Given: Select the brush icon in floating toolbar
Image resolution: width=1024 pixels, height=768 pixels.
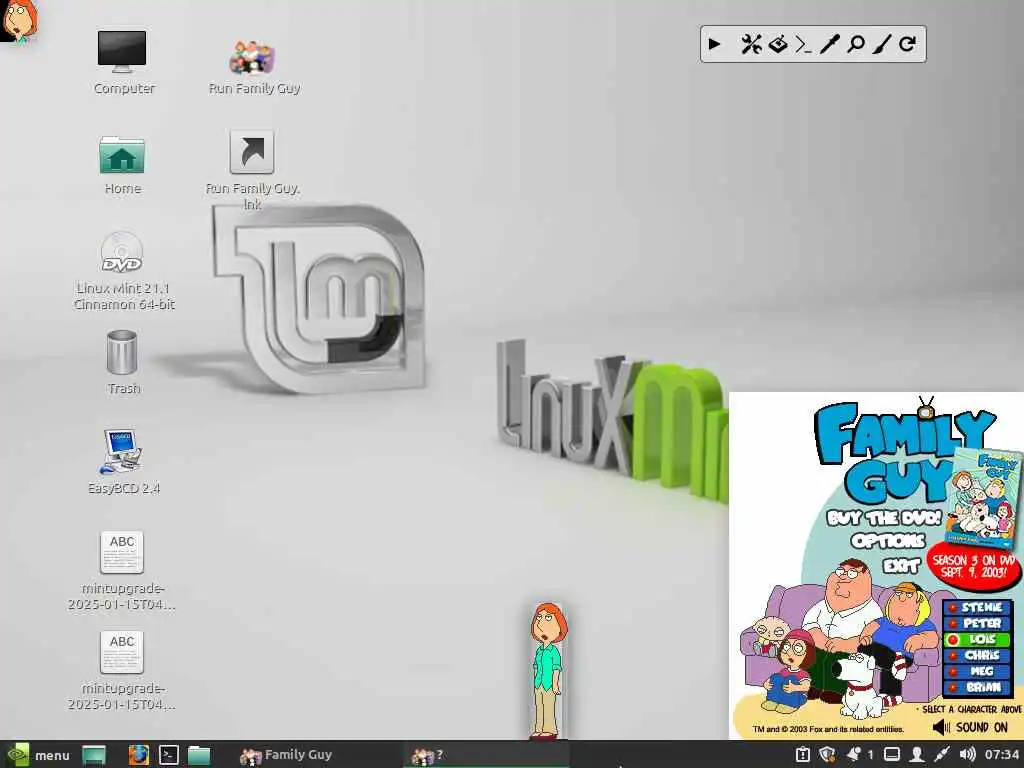Looking at the screenshot, I should 882,44.
